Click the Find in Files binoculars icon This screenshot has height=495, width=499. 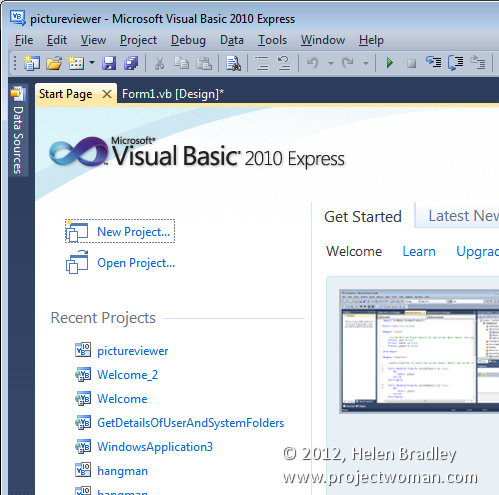coord(233,63)
